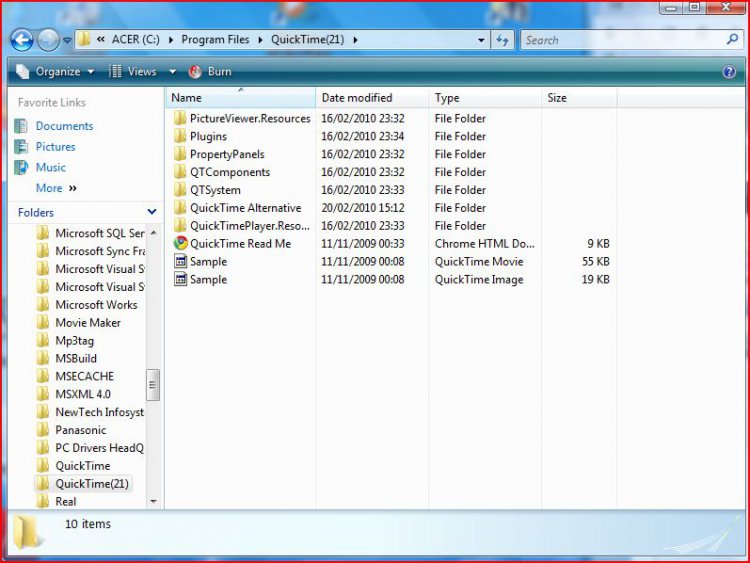Screen dimensions: 750x563
Task: Click the folder tree scrollbar thumb
Action: [x=153, y=385]
